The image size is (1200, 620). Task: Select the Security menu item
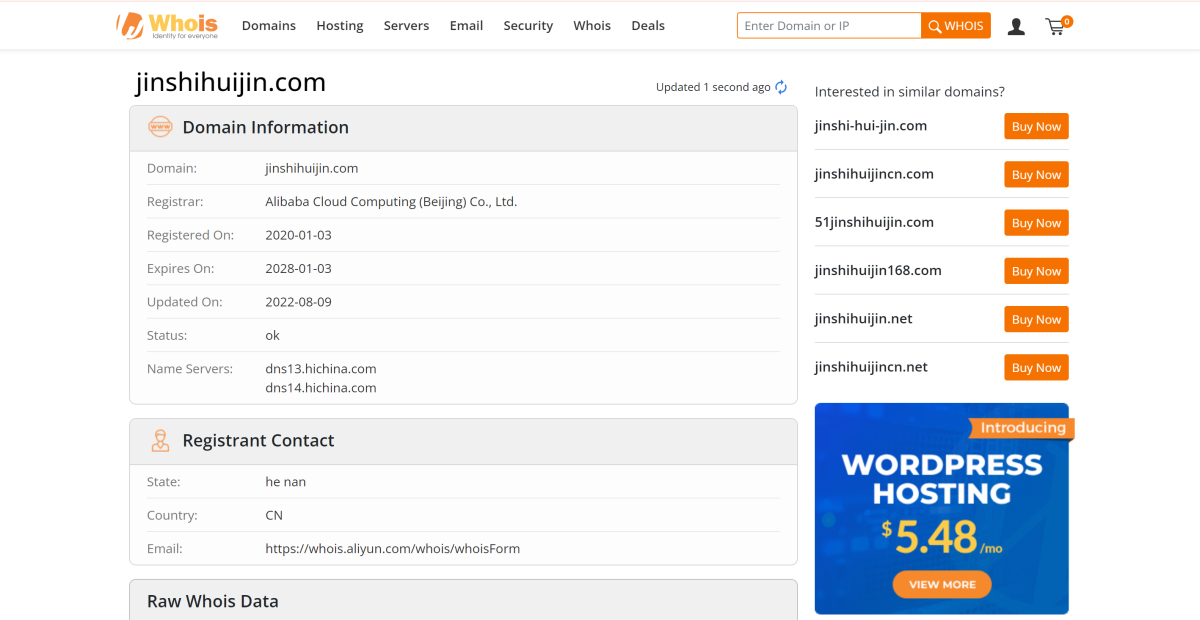pos(528,25)
